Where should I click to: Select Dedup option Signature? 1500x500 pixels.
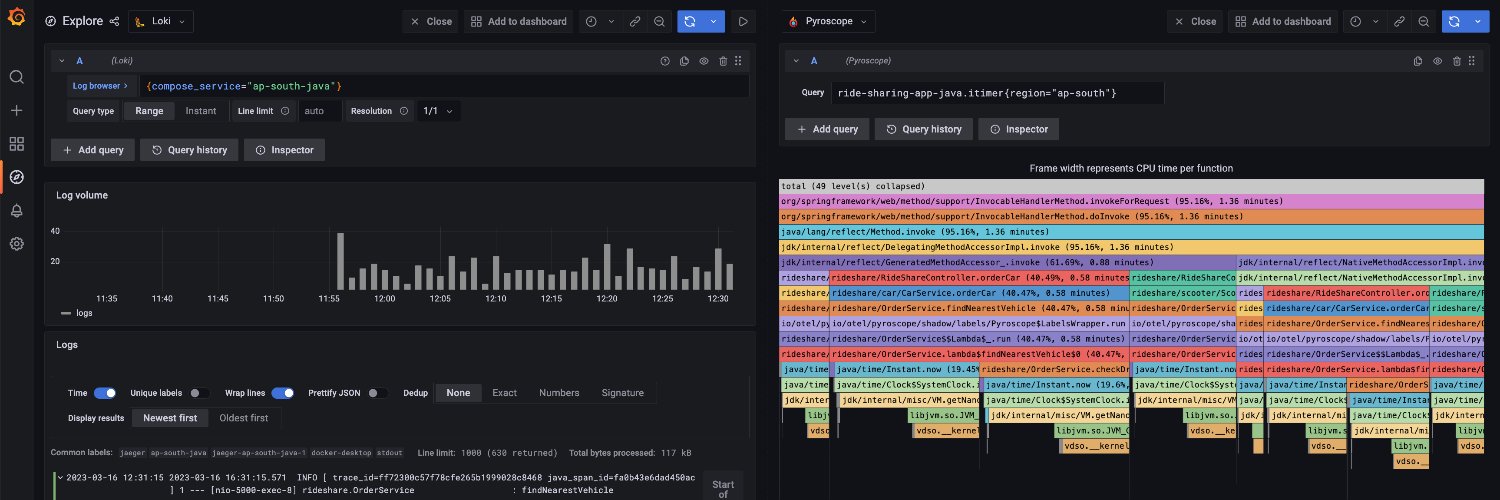coord(622,393)
